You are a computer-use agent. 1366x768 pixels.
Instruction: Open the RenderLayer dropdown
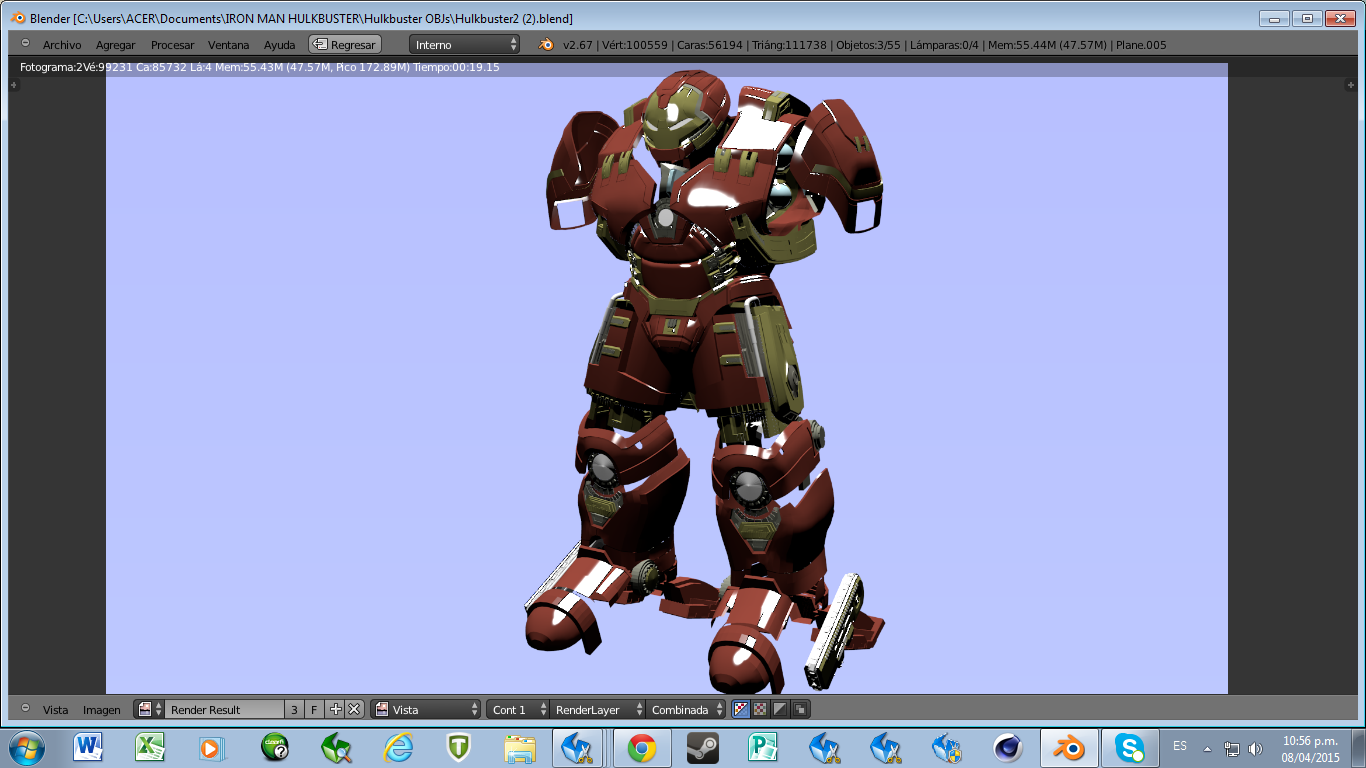[597, 709]
